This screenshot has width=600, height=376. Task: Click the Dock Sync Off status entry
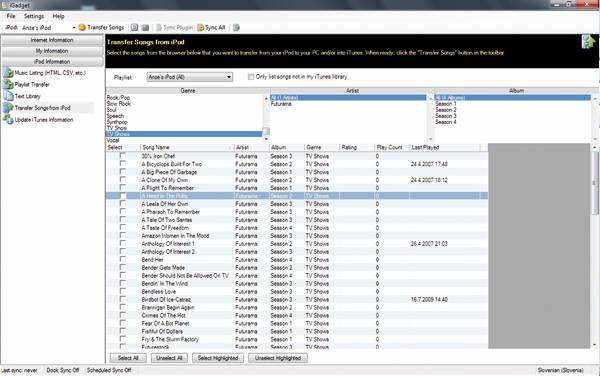[x=63, y=370]
